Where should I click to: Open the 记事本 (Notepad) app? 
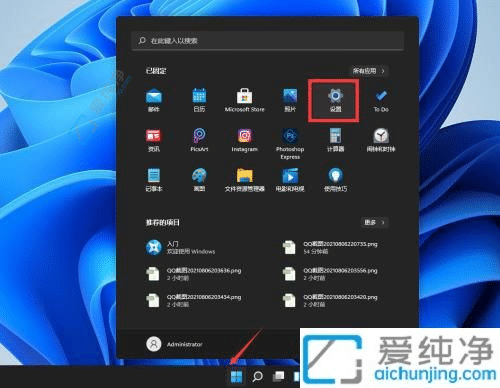coord(154,180)
